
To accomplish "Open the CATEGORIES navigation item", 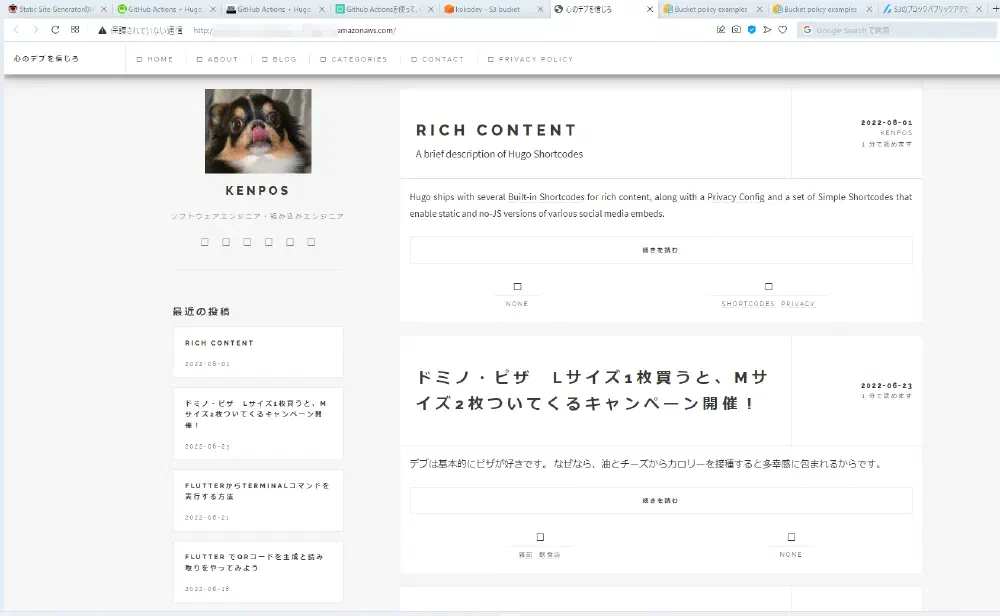I will point(354,59).
